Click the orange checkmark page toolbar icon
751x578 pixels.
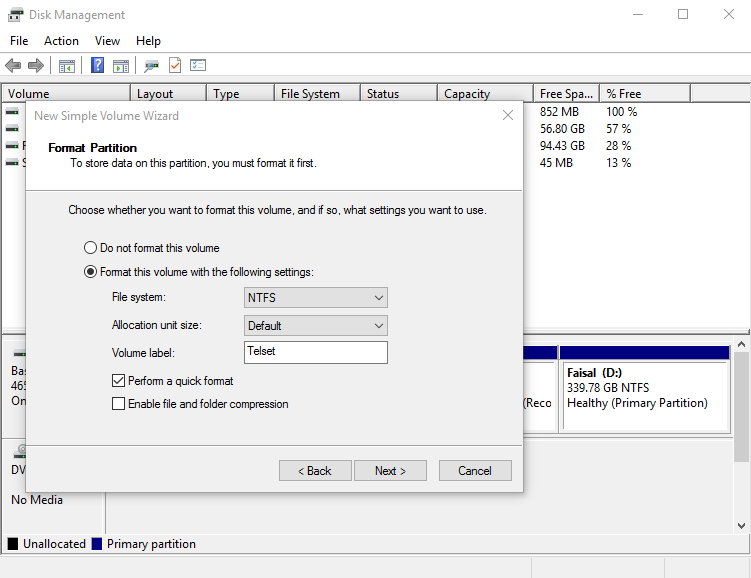[175, 66]
